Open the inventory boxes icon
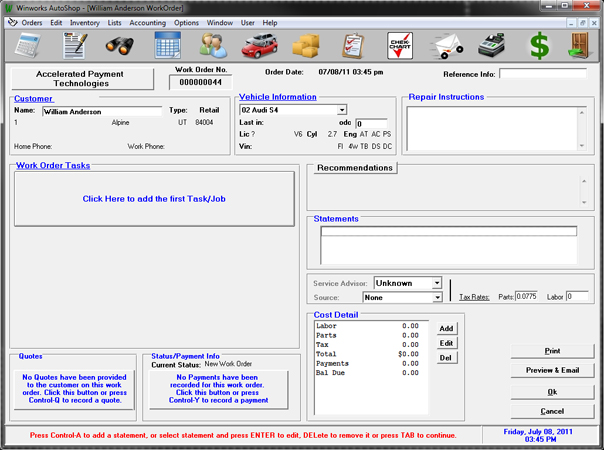 tap(306, 46)
